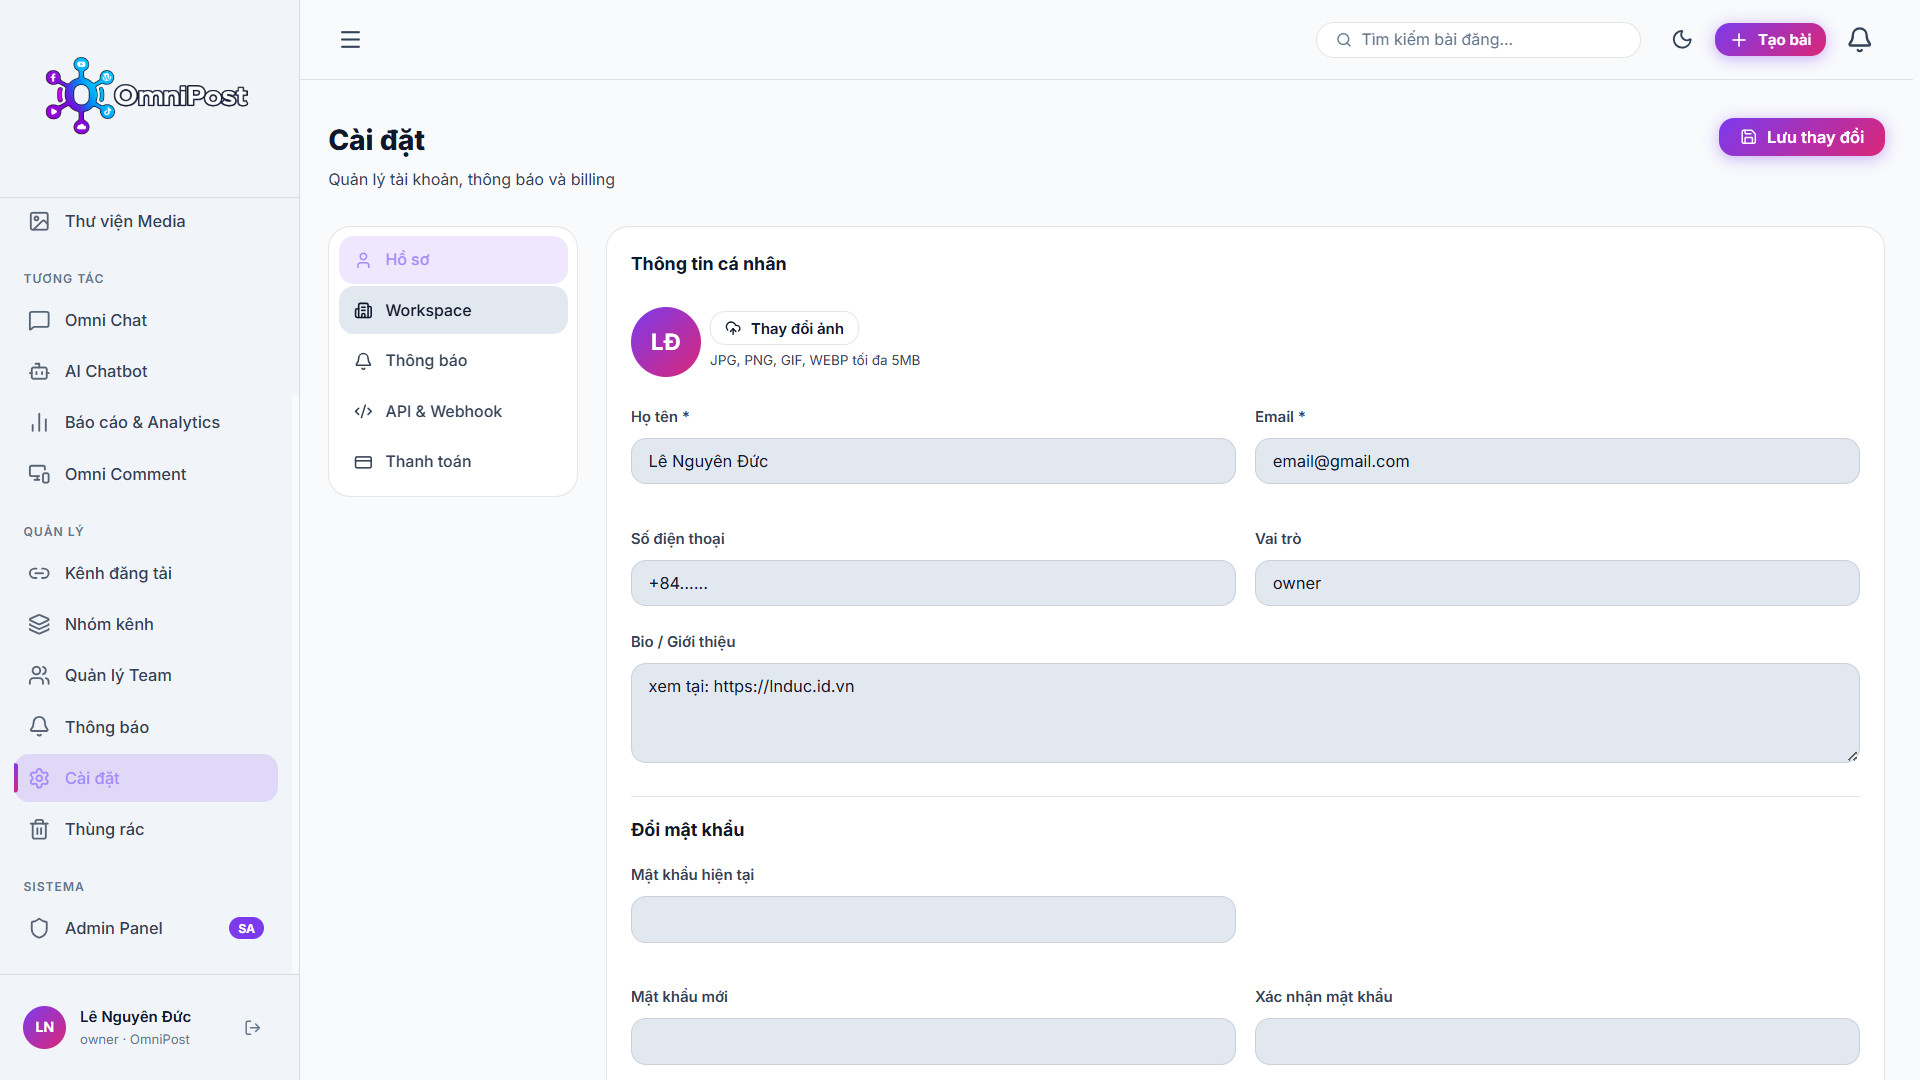Select Cài đặt in sidebar
This screenshot has width=1920, height=1080.
(x=146, y=779)
